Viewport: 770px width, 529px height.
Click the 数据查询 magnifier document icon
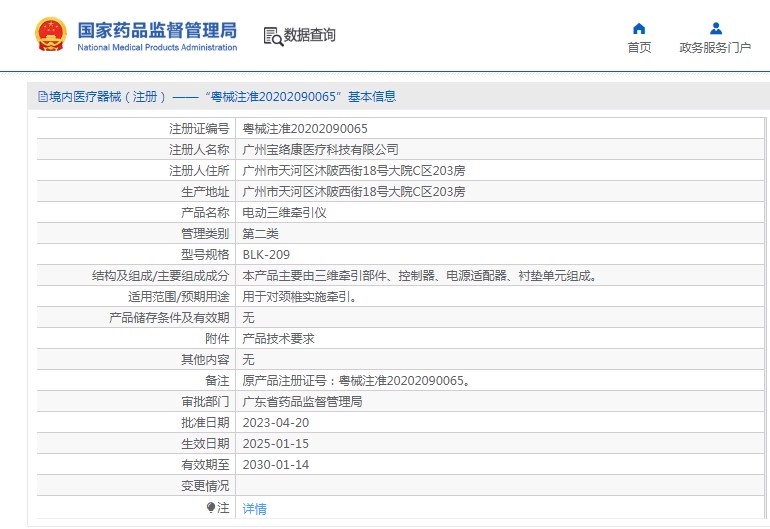point(272,36)
